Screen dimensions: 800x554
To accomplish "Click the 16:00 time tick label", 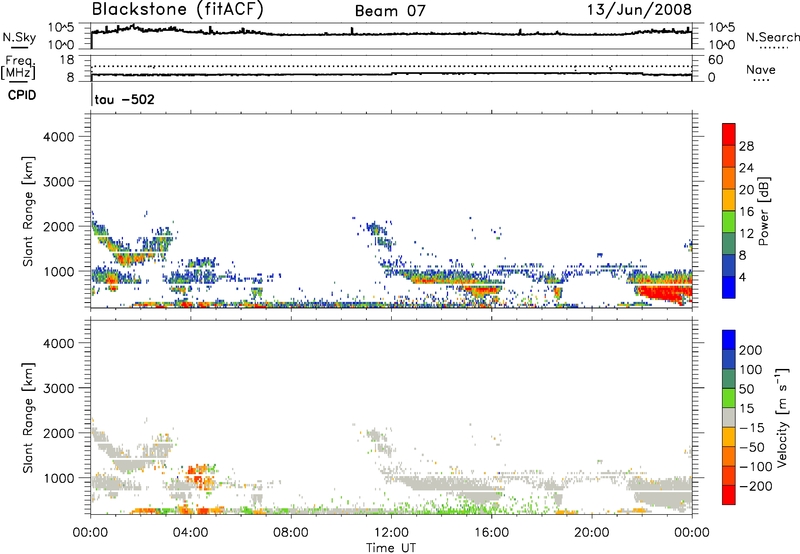I will [491, 533].
